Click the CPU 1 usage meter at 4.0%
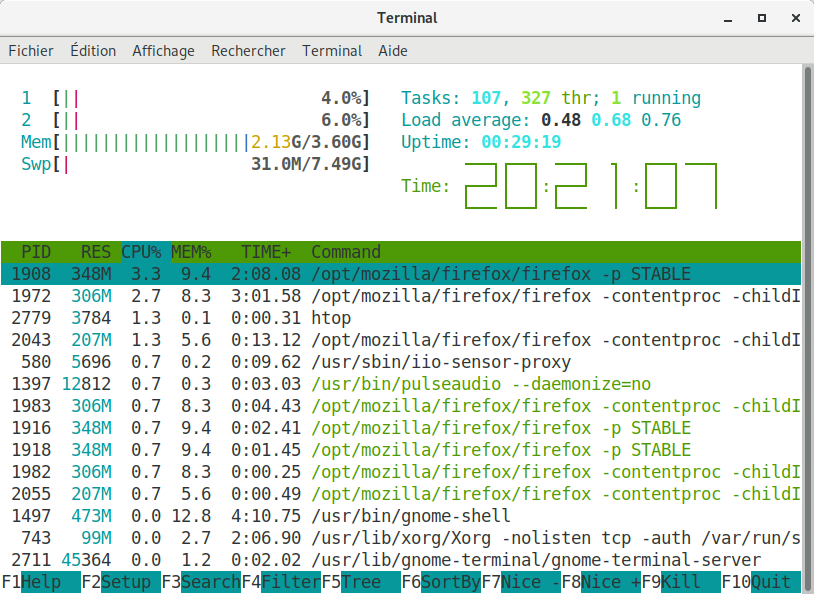Viewport: 814px width, 594px height. 195,98
